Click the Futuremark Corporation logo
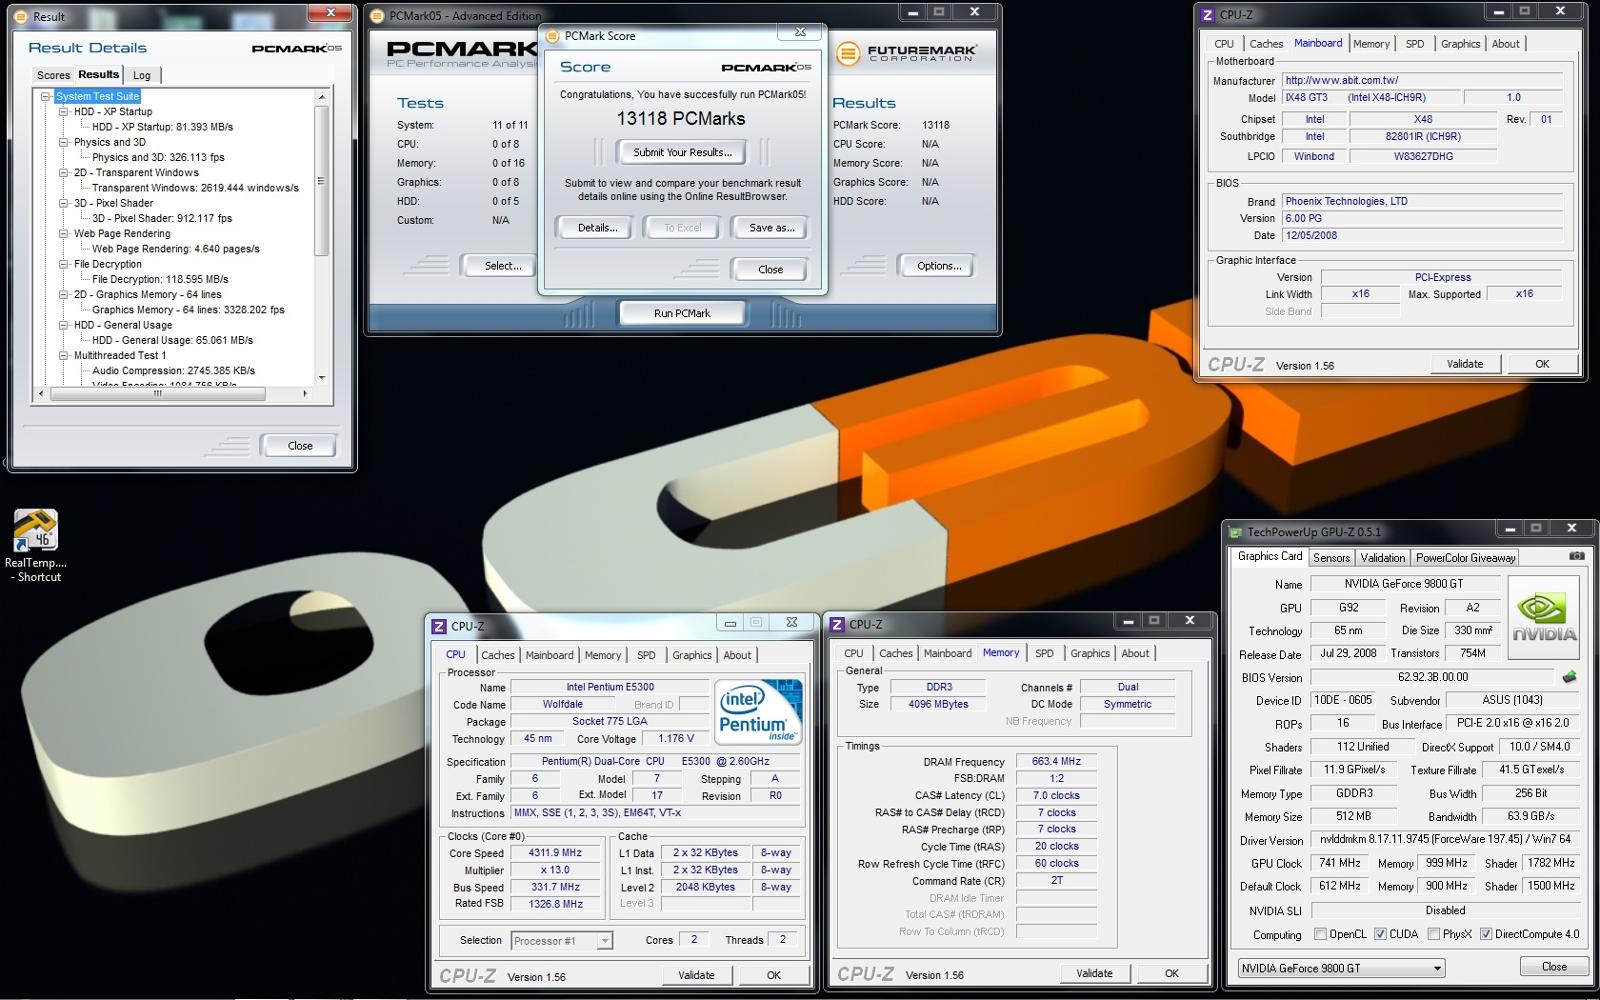This screenshot has height=1000, width=1600. [x=906, y=53]
